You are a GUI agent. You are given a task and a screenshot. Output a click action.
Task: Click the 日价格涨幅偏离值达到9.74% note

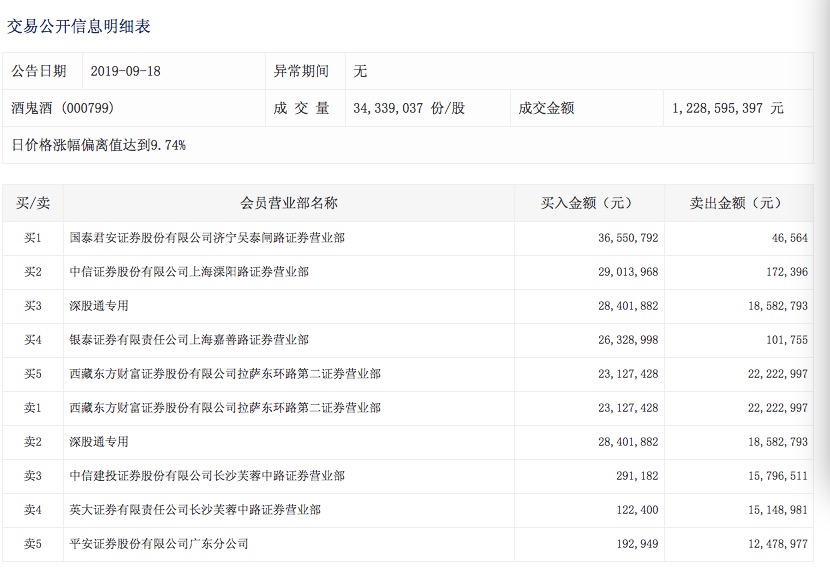click(x=98, y=145)
